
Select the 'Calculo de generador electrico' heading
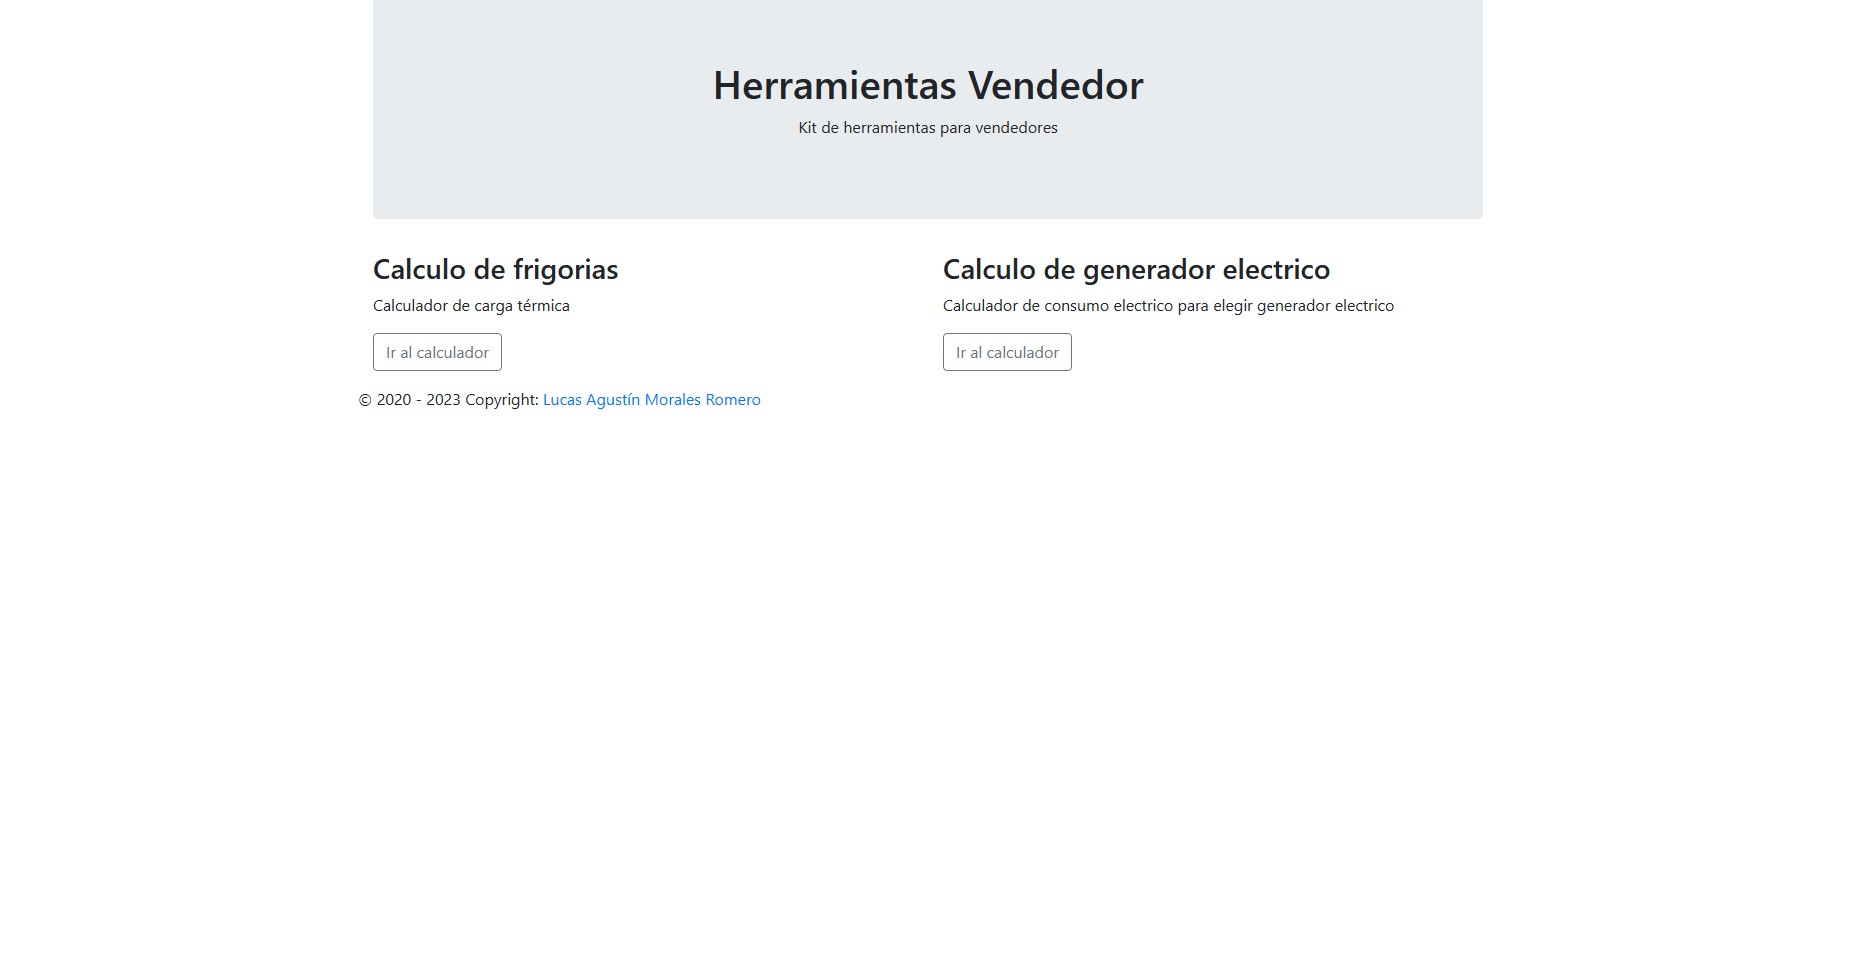click(1136, 270)
